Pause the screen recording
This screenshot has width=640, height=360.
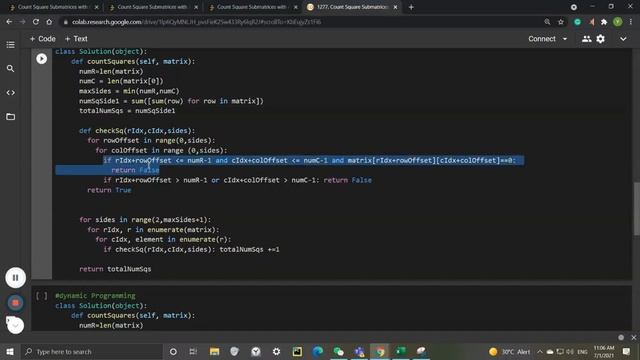16,278
